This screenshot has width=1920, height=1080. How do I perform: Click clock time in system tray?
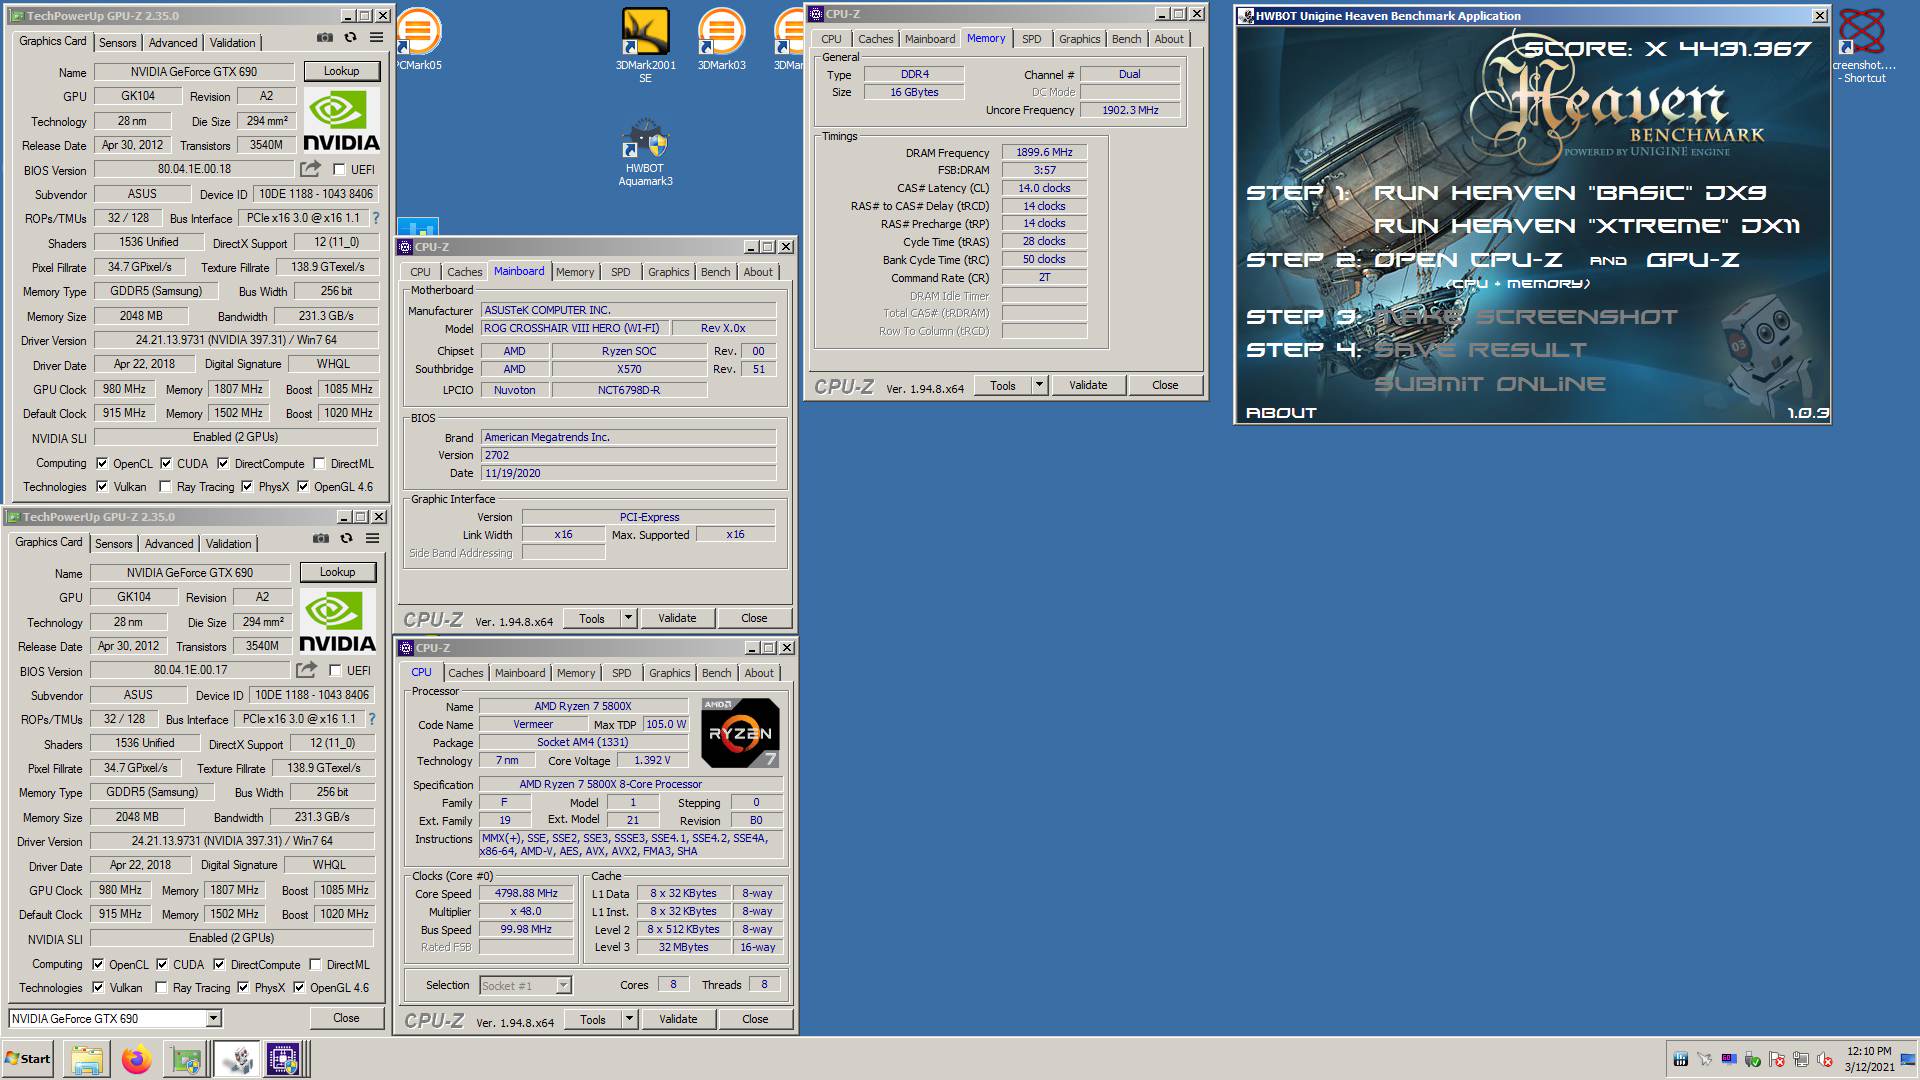click(x=1869, y=1051)
